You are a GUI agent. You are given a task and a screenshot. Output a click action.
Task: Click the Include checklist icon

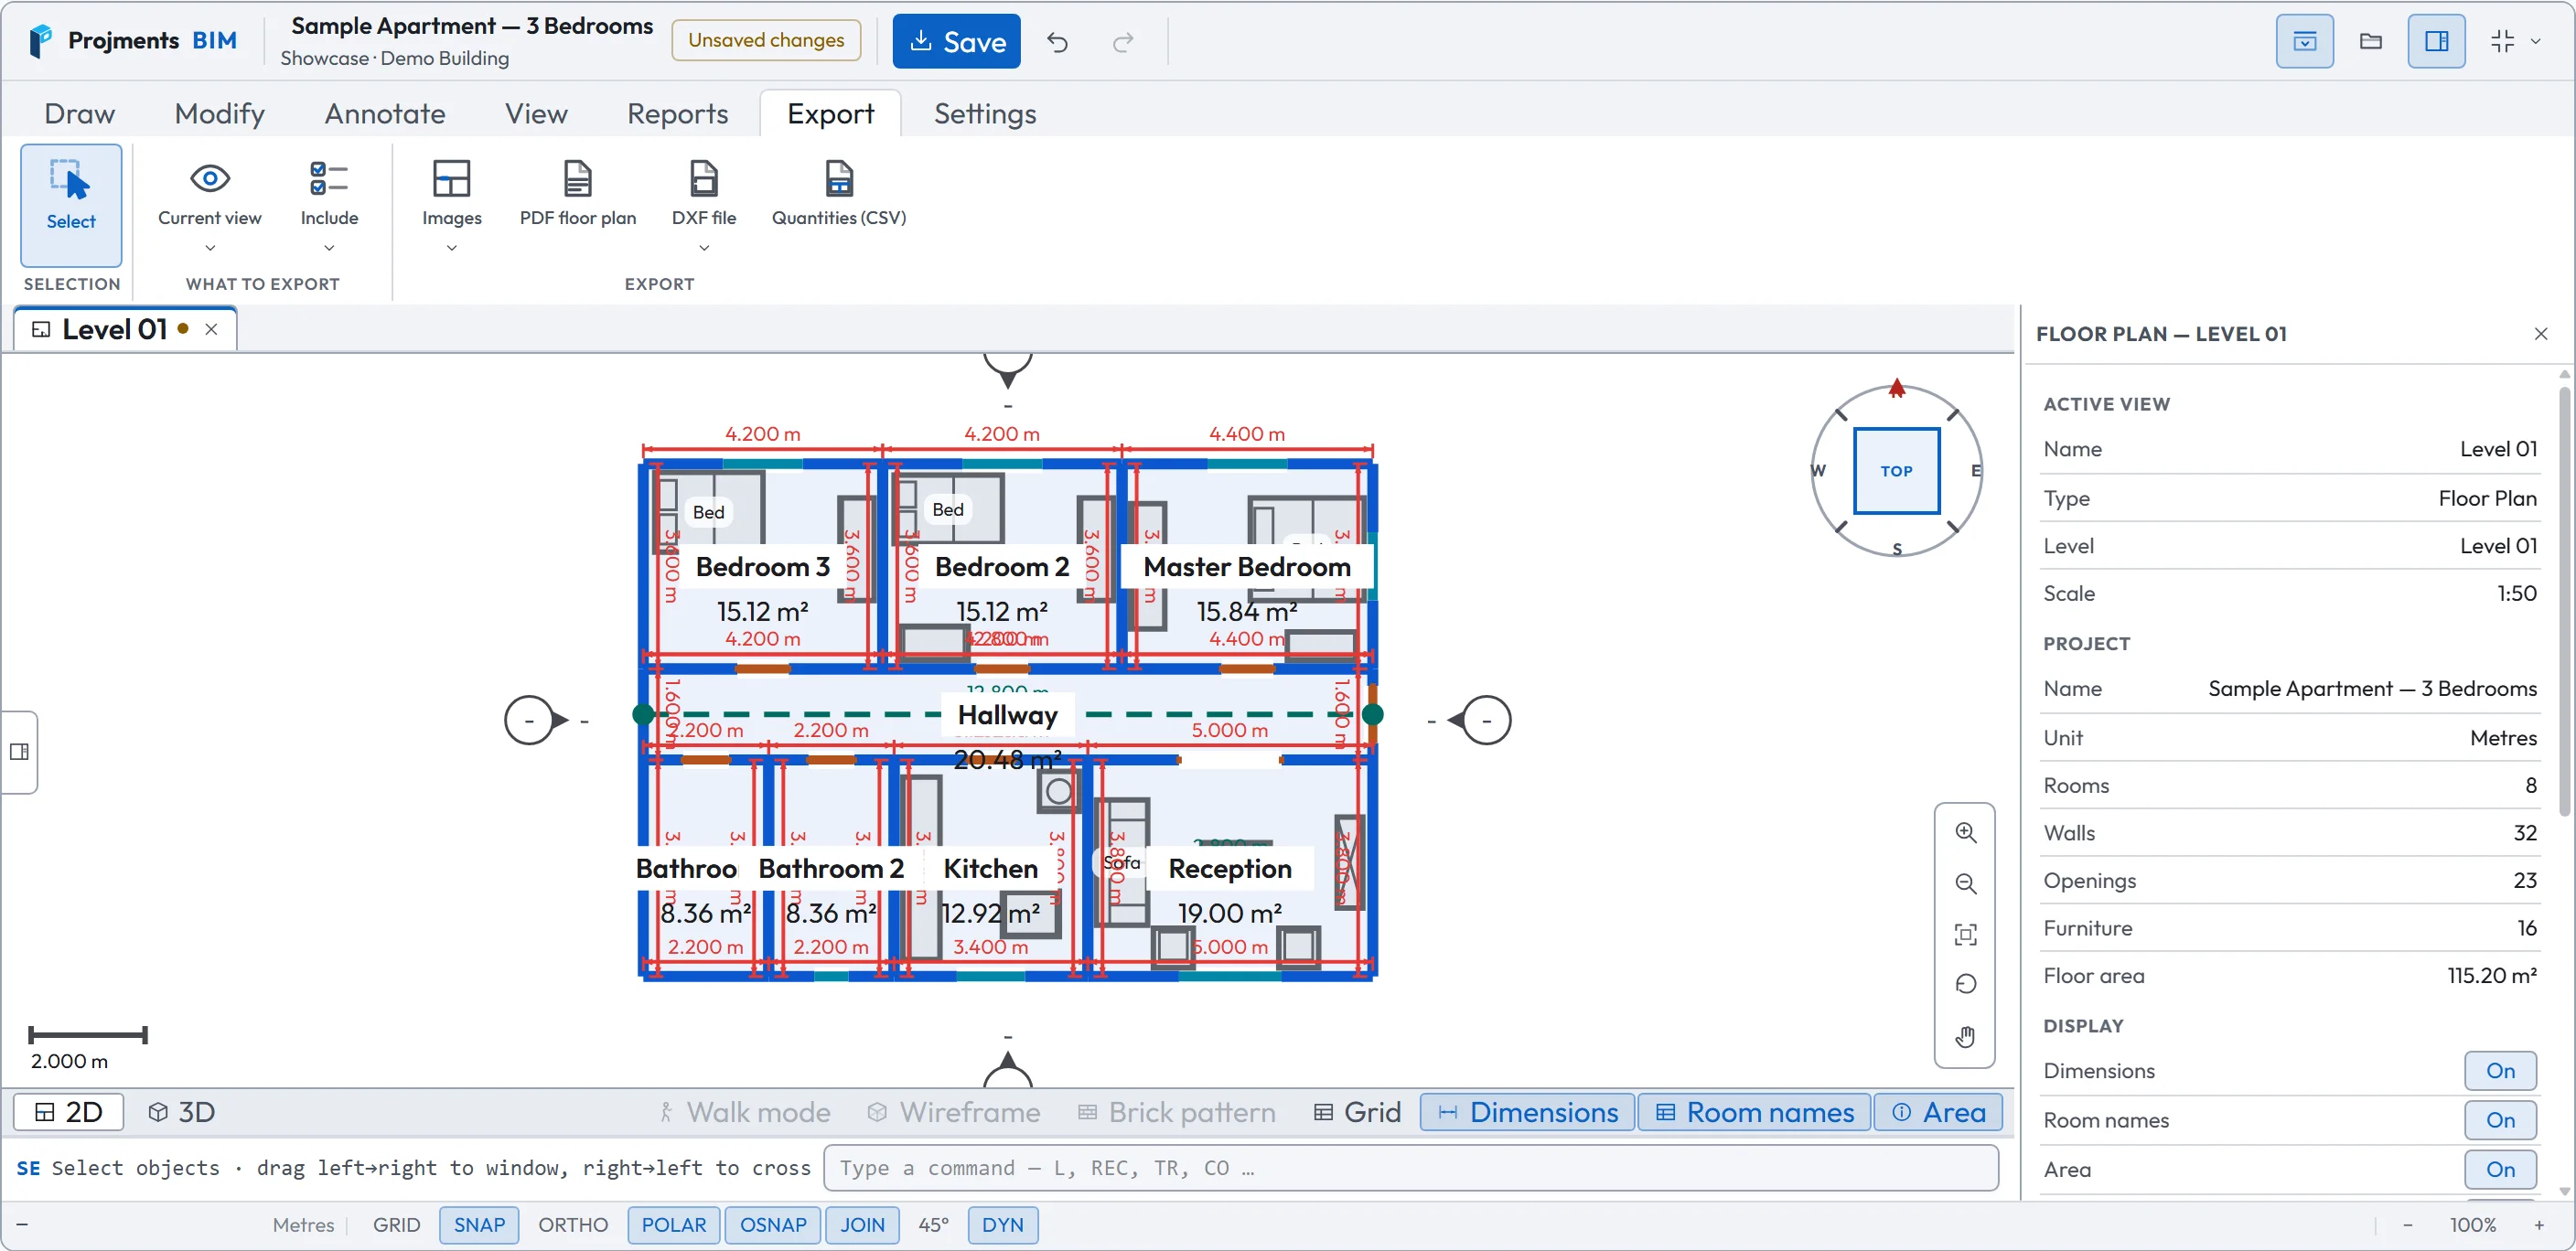[329, 179]
